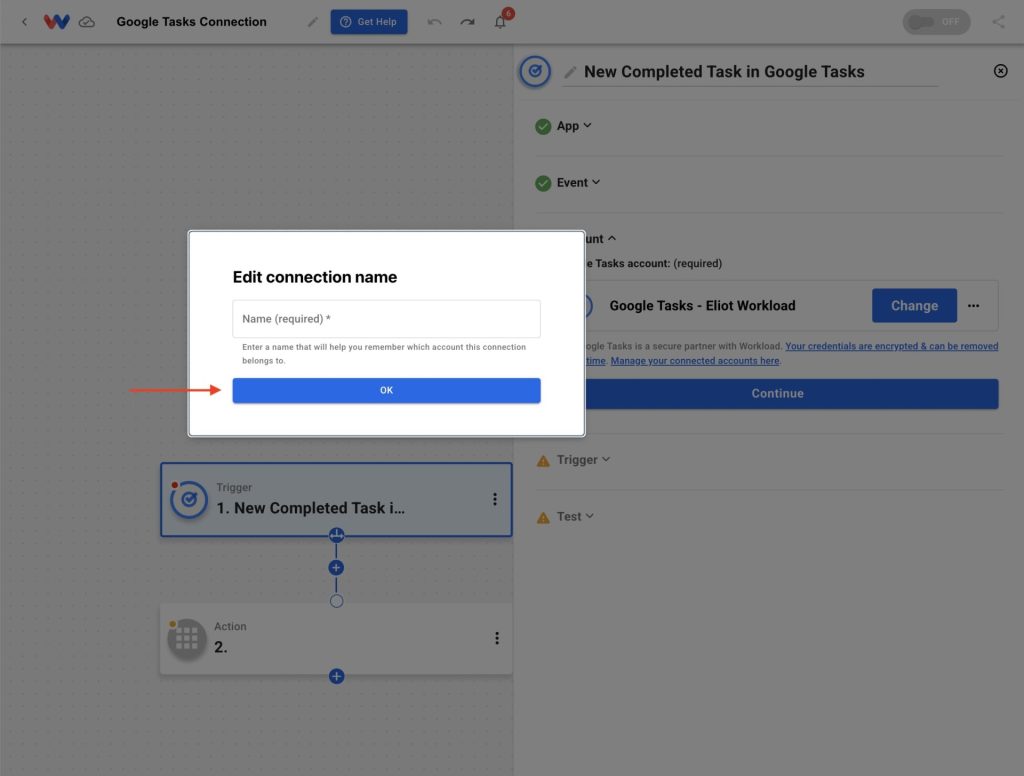Click the Google Tasks Connection title
1024x776 pixels.
pos(191,22)
